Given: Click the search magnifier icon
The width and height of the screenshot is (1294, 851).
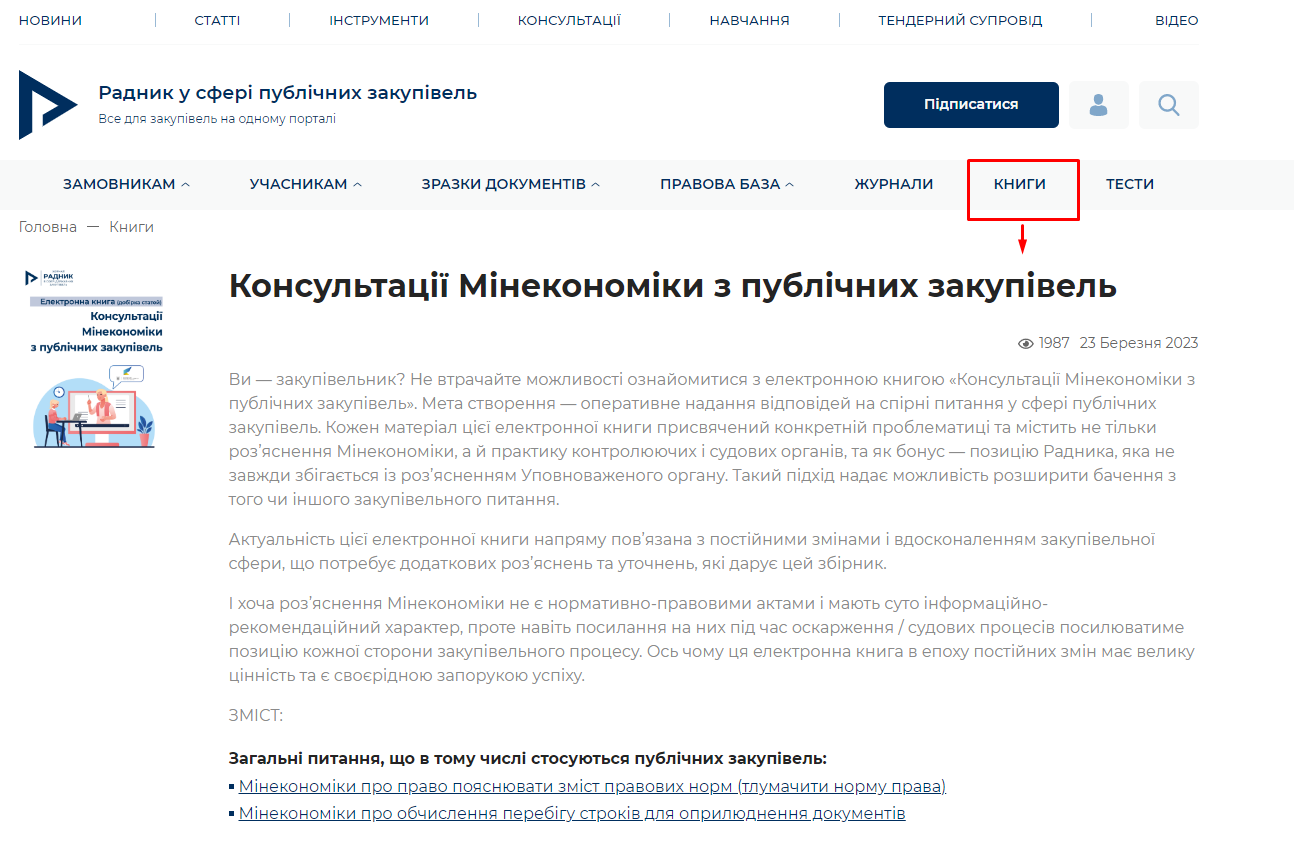Looking at the screenshot, I should (x=1168, y=105).
